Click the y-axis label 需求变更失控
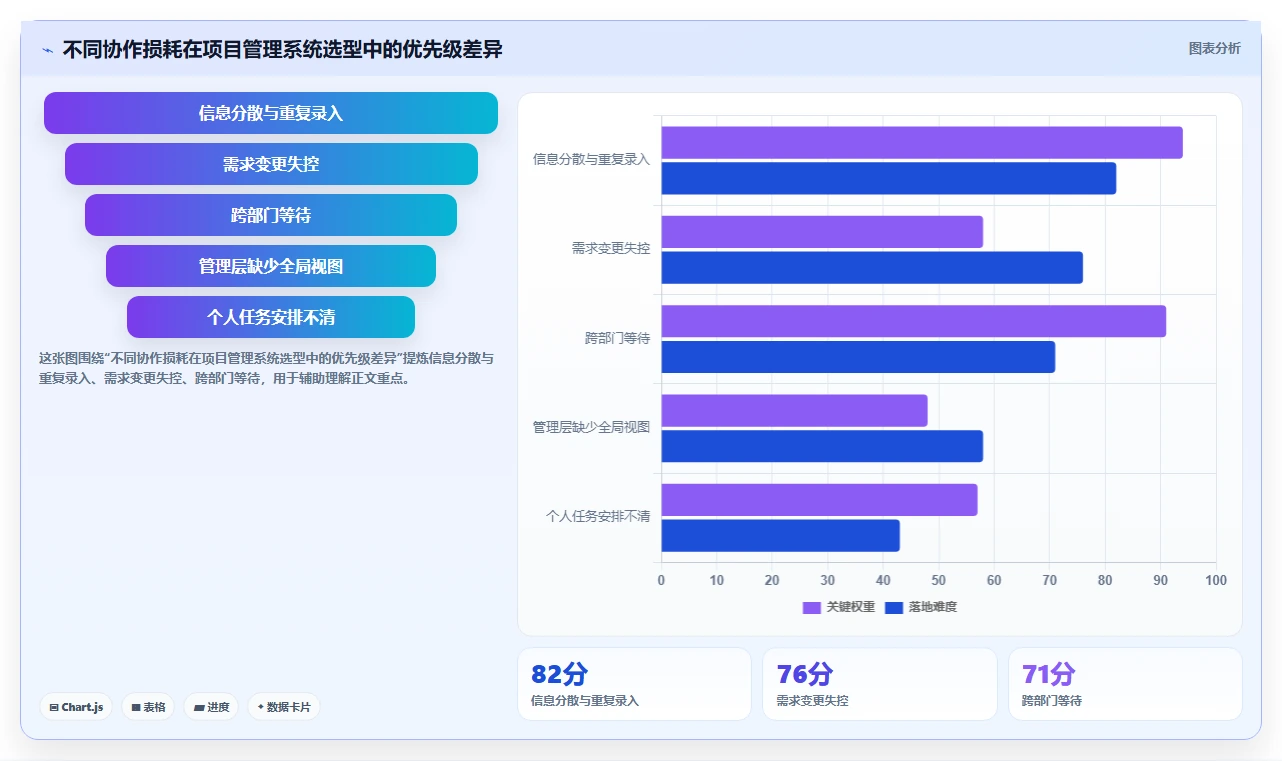Screen dimensions: 1282x761 coord(611,248)
